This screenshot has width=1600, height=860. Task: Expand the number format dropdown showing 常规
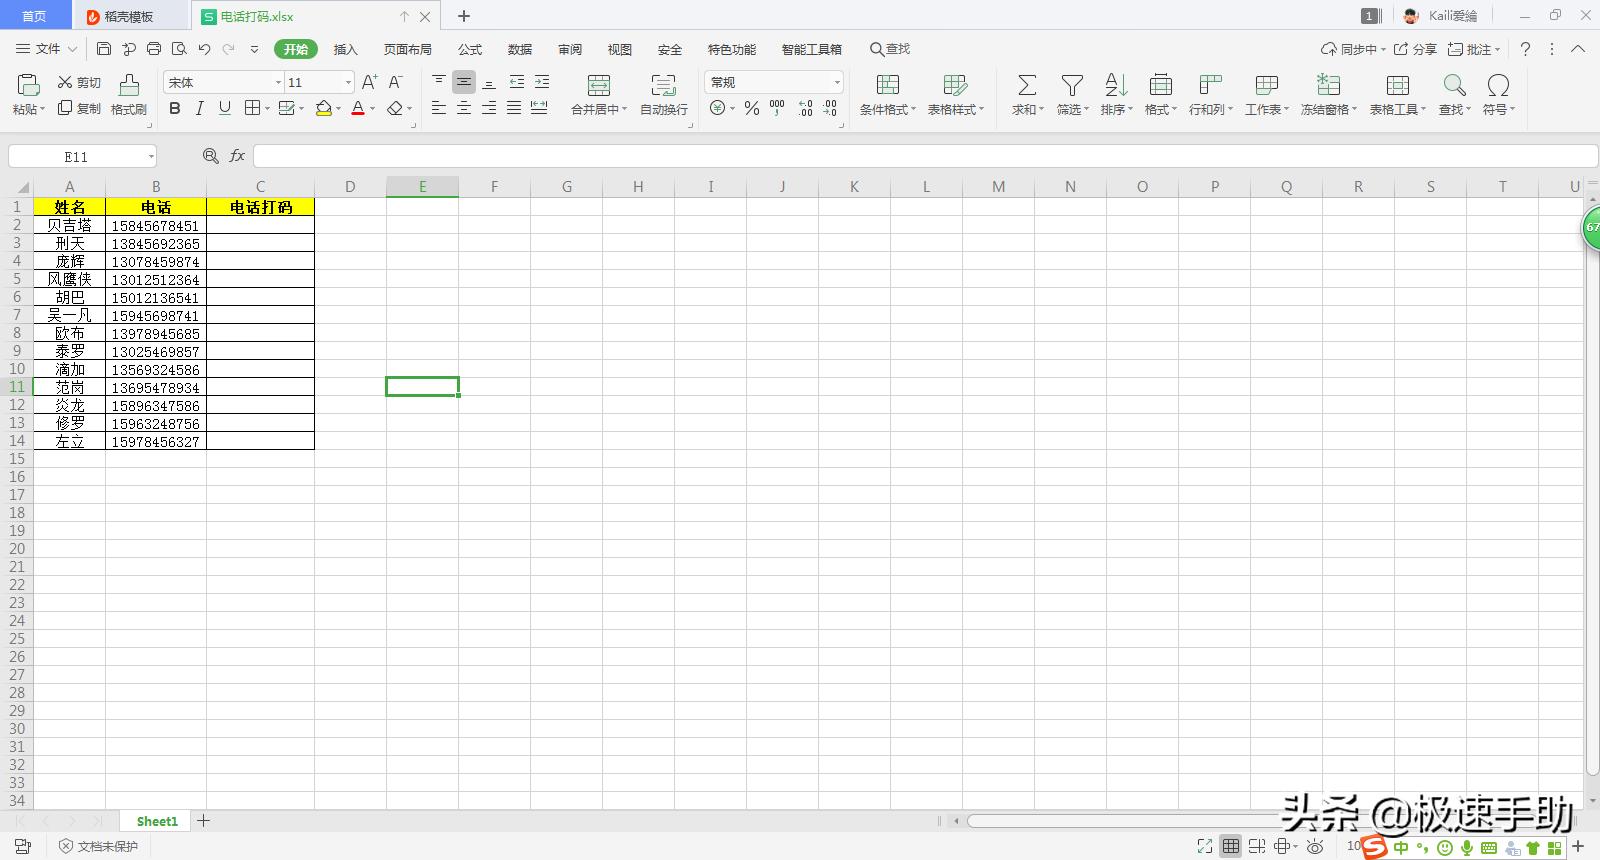click(x=837, y=82)
